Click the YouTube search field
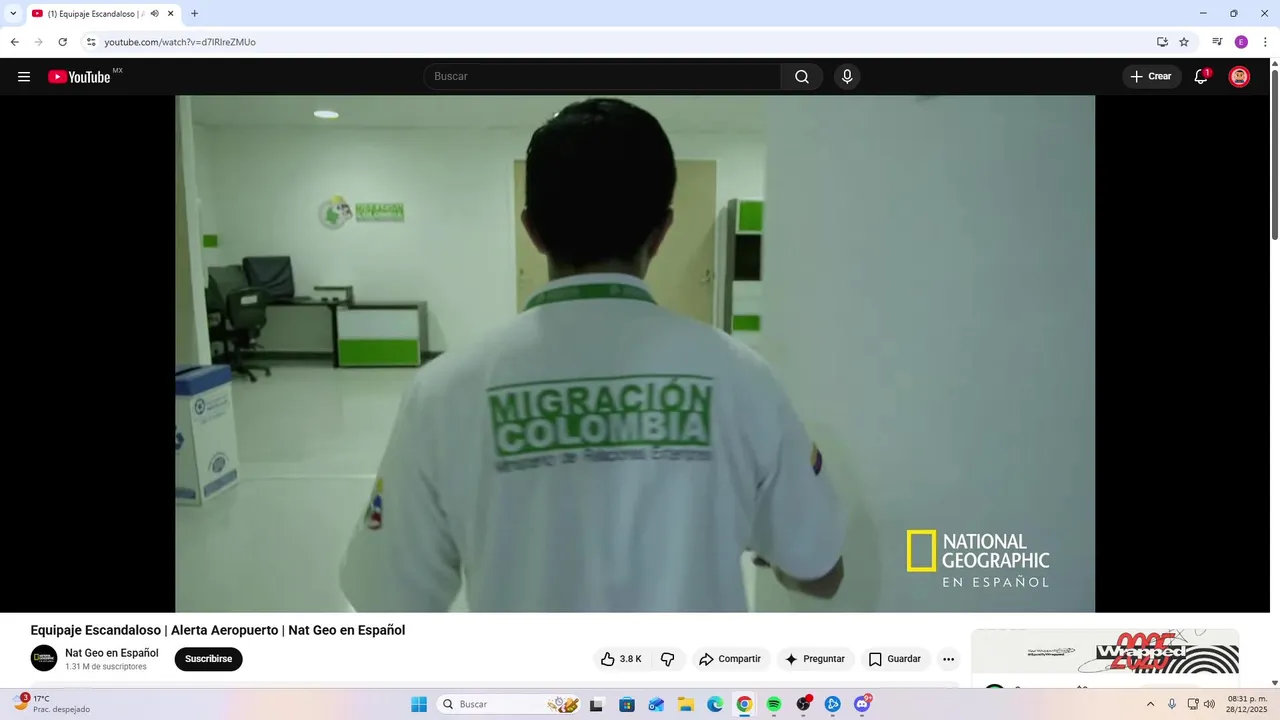This screenshot has width=1280, height=720. (x=602, y=77)
